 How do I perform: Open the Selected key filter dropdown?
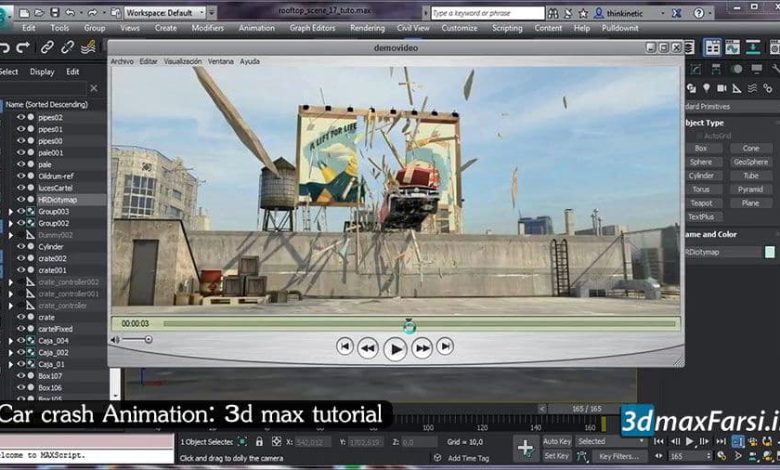pos(611,441)
